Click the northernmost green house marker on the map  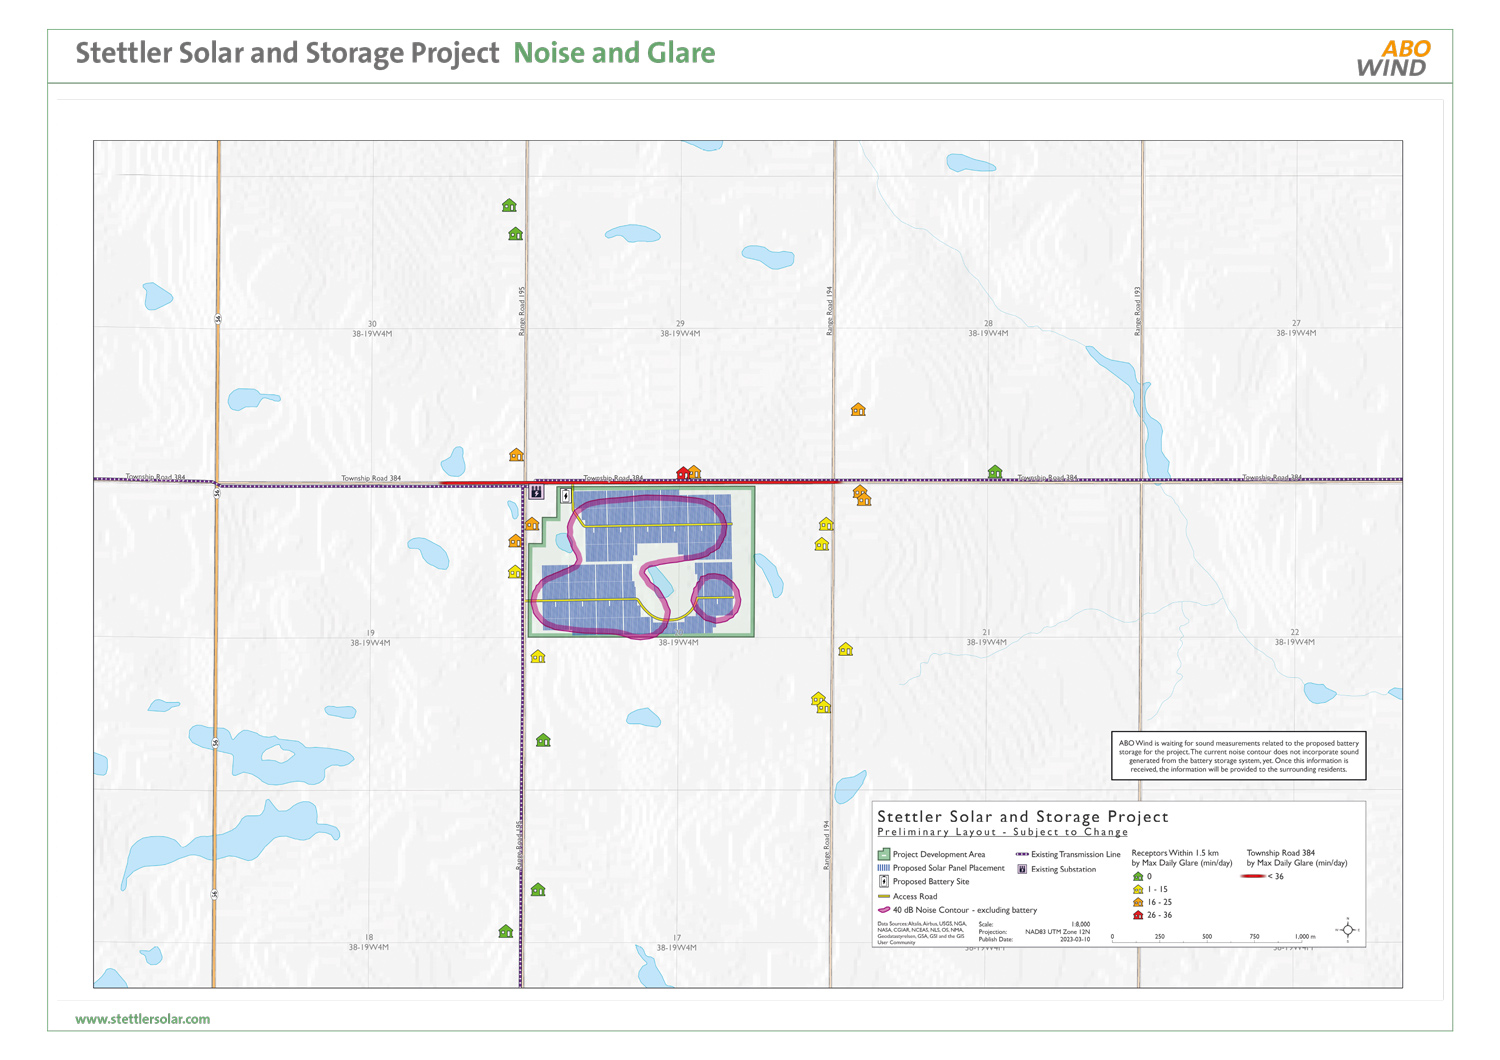tap(509, 205)
